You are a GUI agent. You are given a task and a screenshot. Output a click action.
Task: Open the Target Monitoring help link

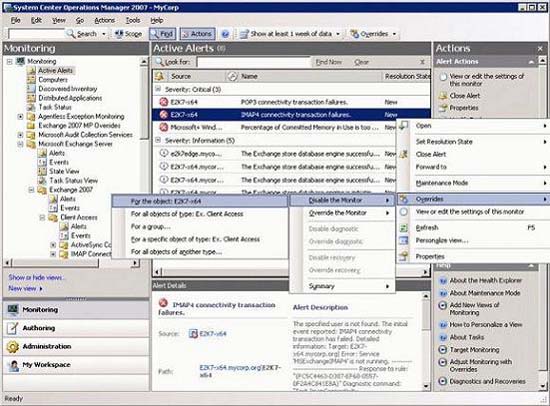coord(474,350)
